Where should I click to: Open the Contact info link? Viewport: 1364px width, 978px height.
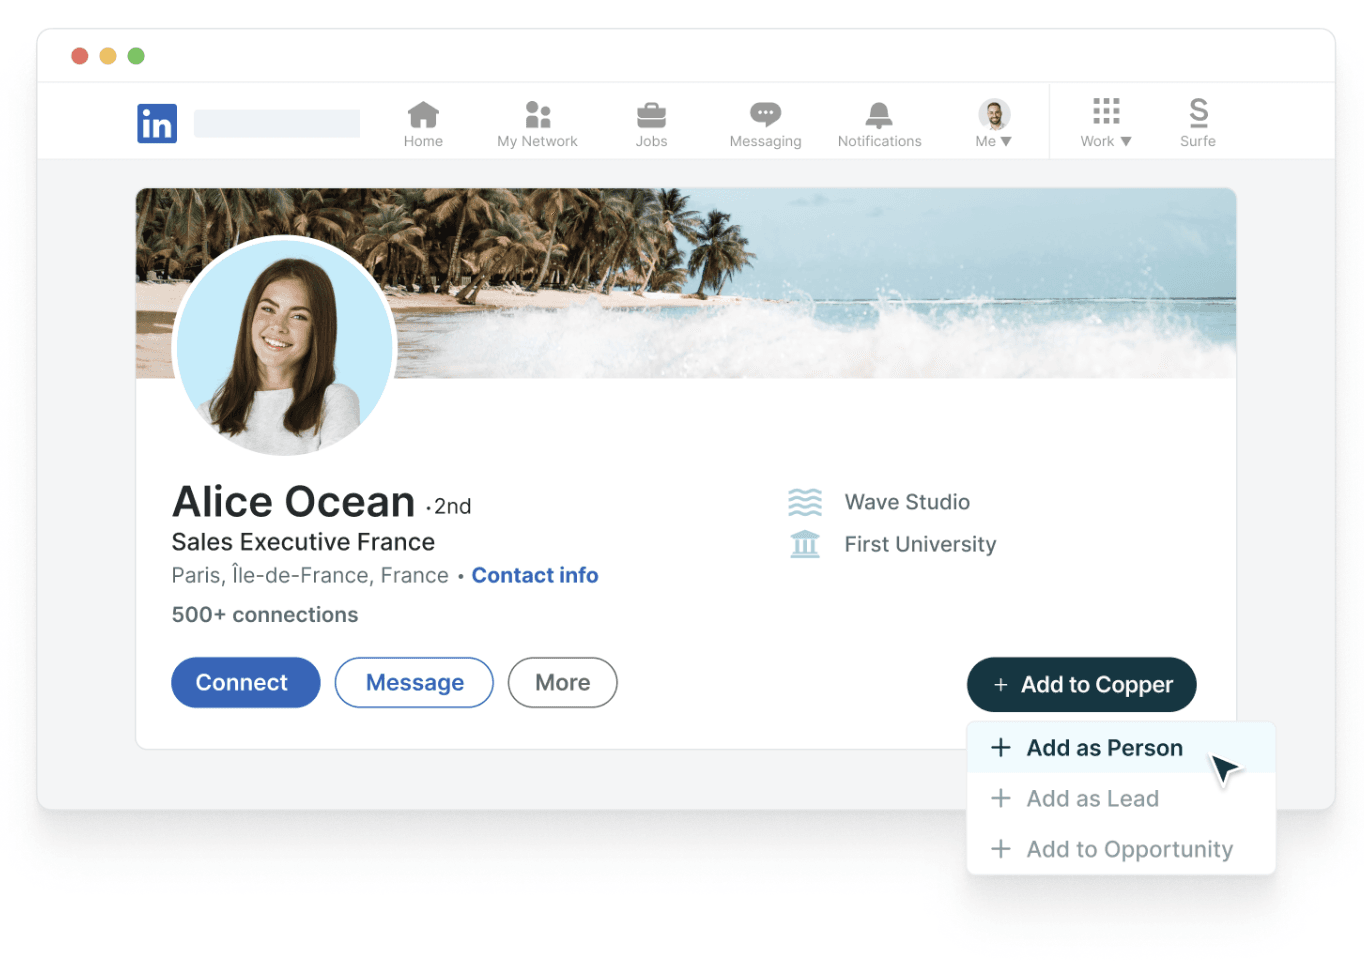[x=535, y=576]
